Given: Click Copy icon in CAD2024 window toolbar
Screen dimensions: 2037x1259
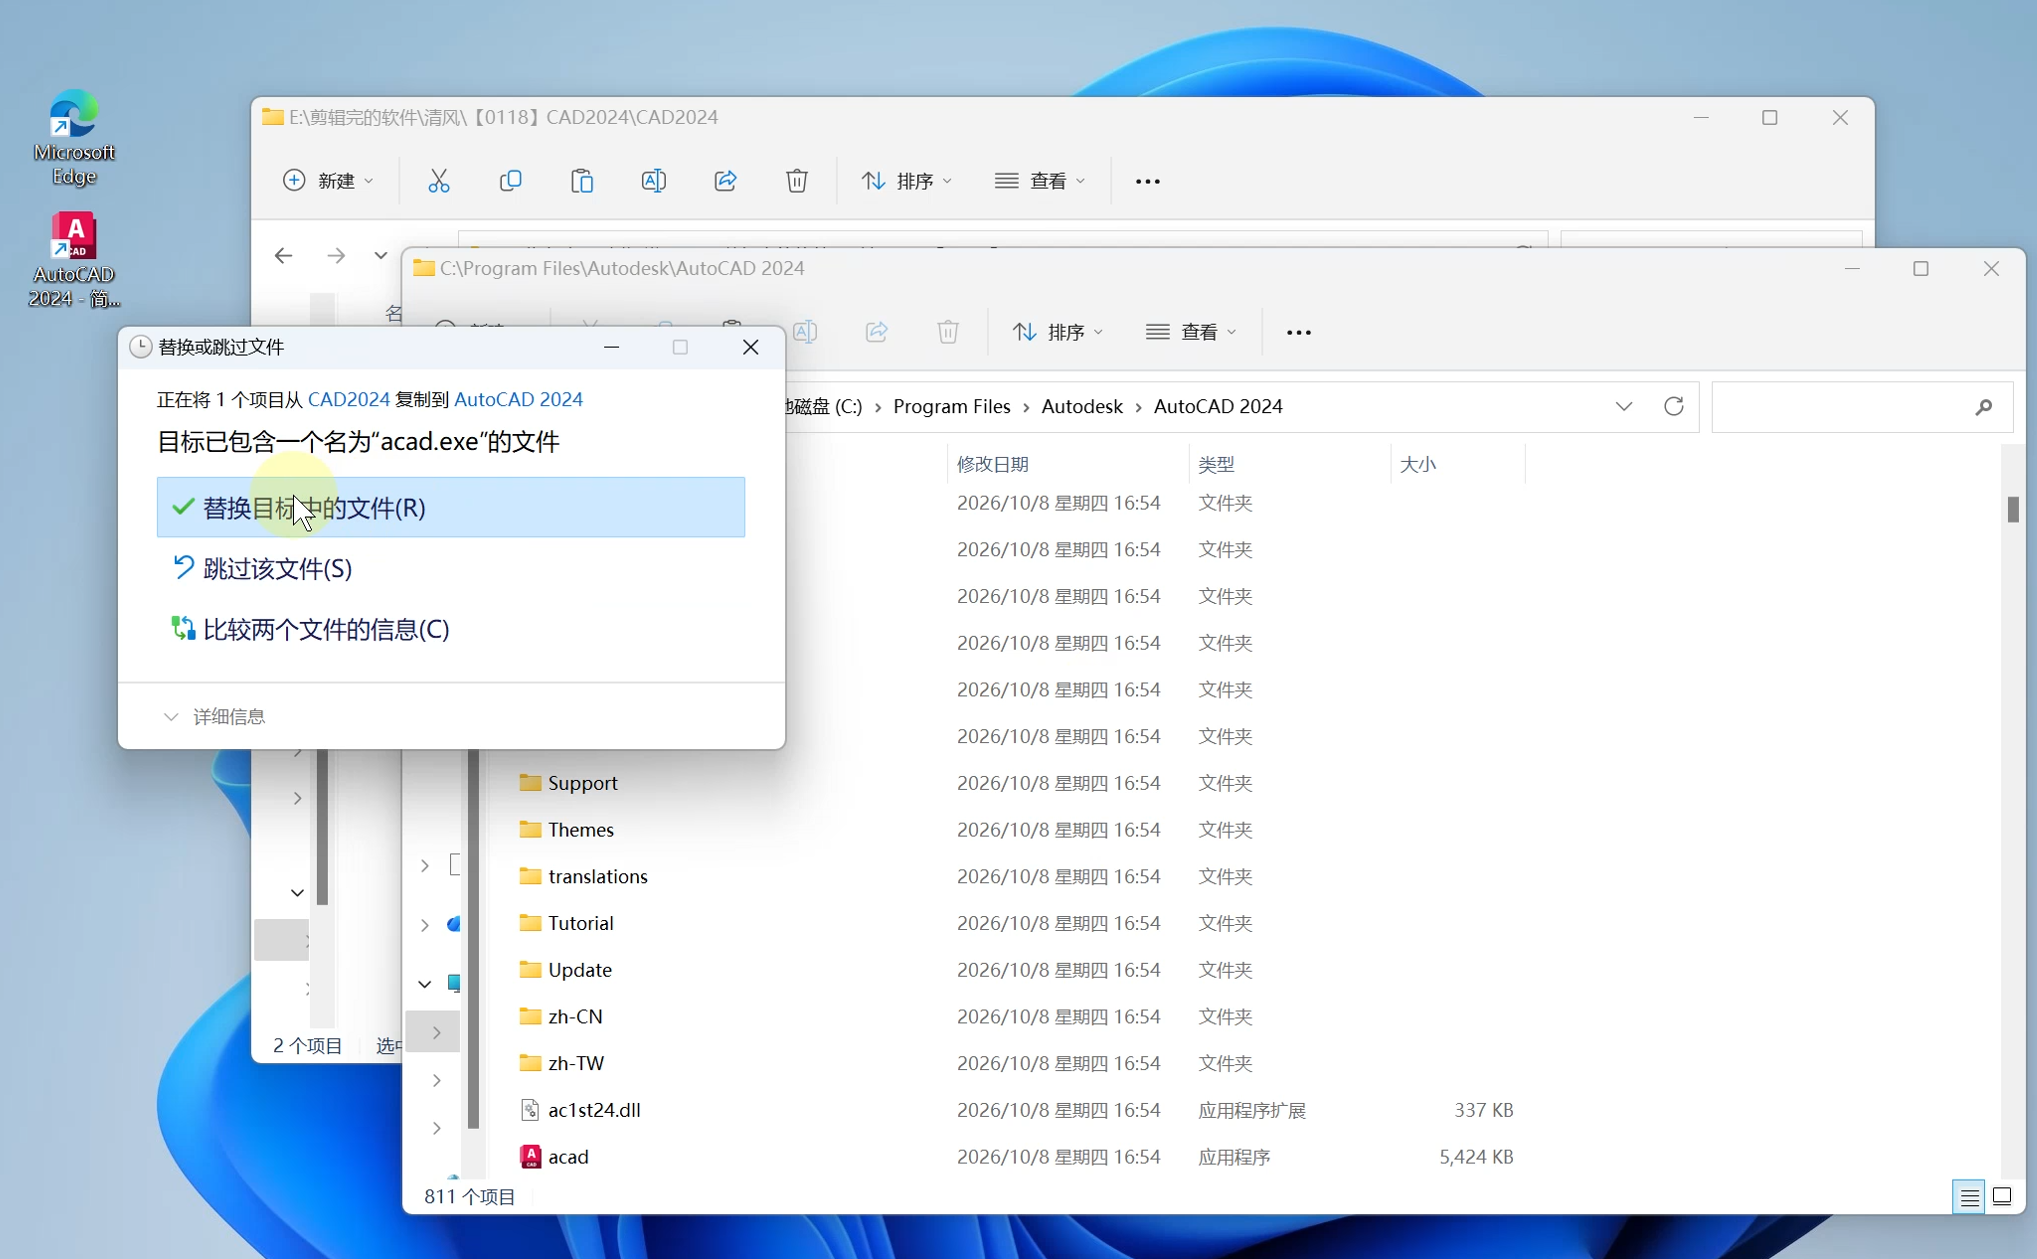Looking at the screenshot, I should pyautogui.click(x=510, y=181).
